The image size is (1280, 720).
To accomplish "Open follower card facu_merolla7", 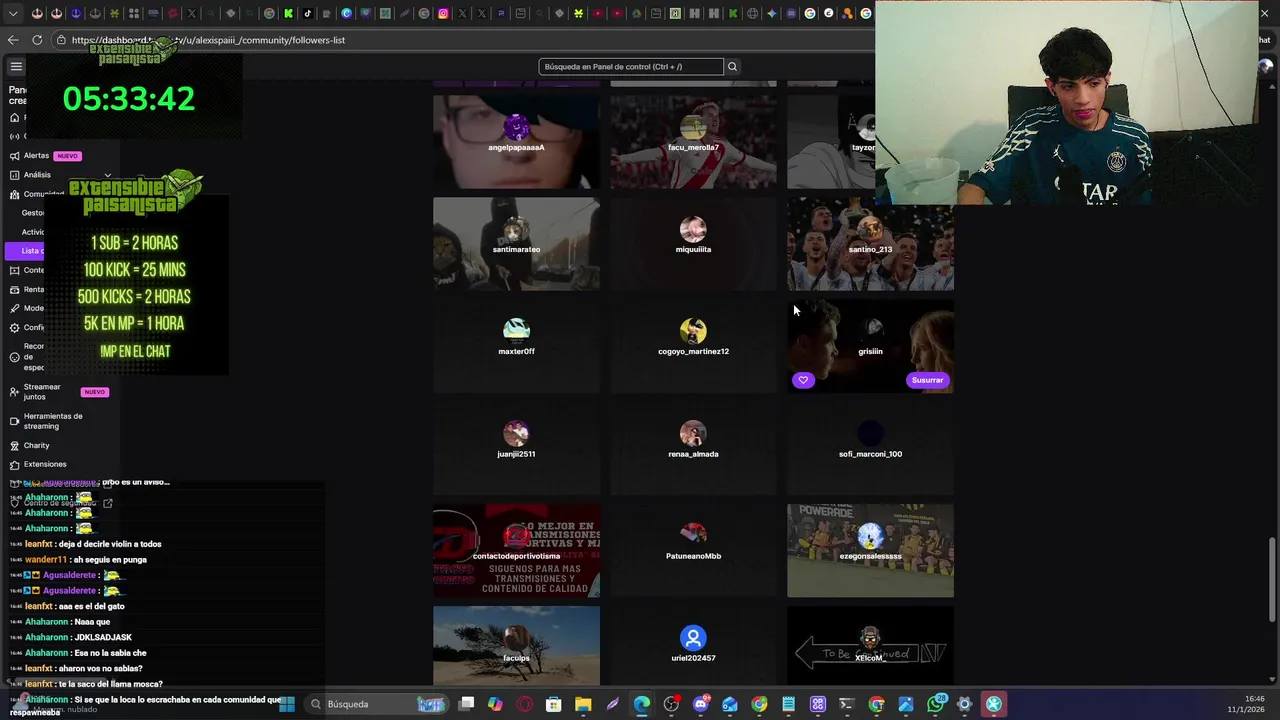I will pyautogui.click(x=693, y=141).
